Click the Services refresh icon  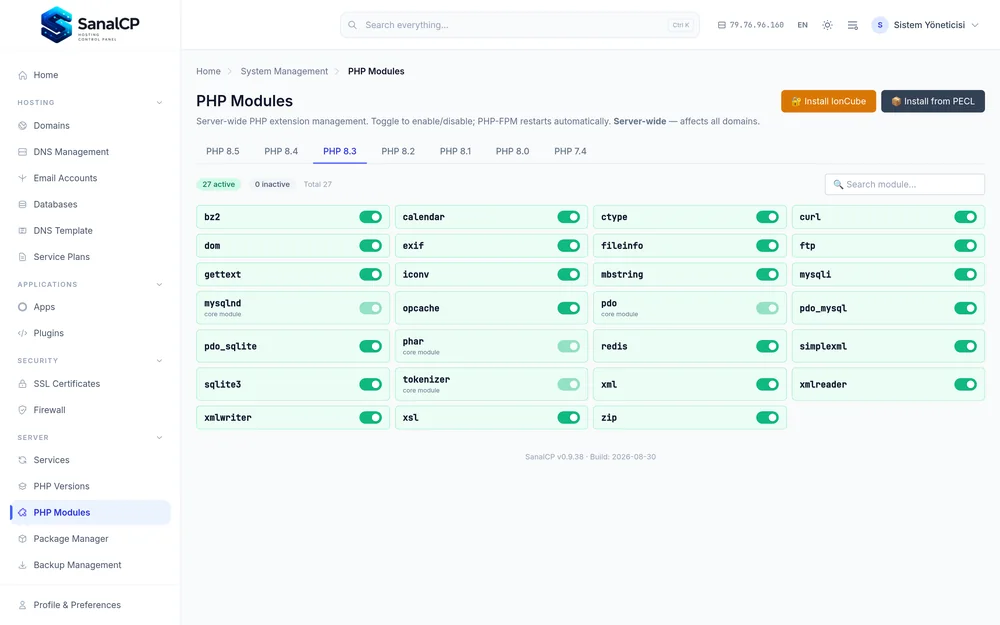pos(22,460)
